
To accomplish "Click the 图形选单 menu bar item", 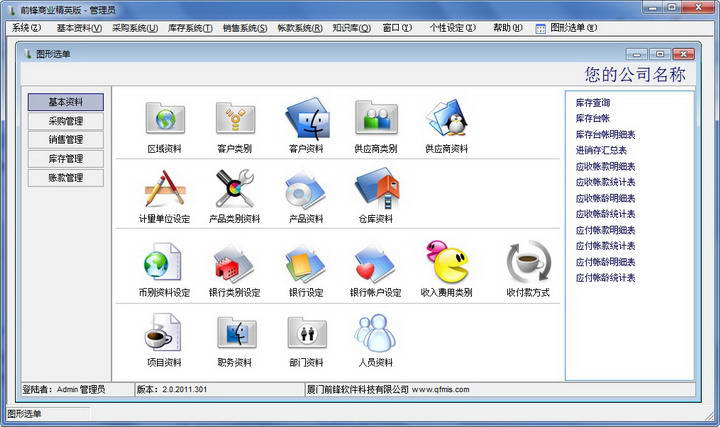I will click(566, 28).
